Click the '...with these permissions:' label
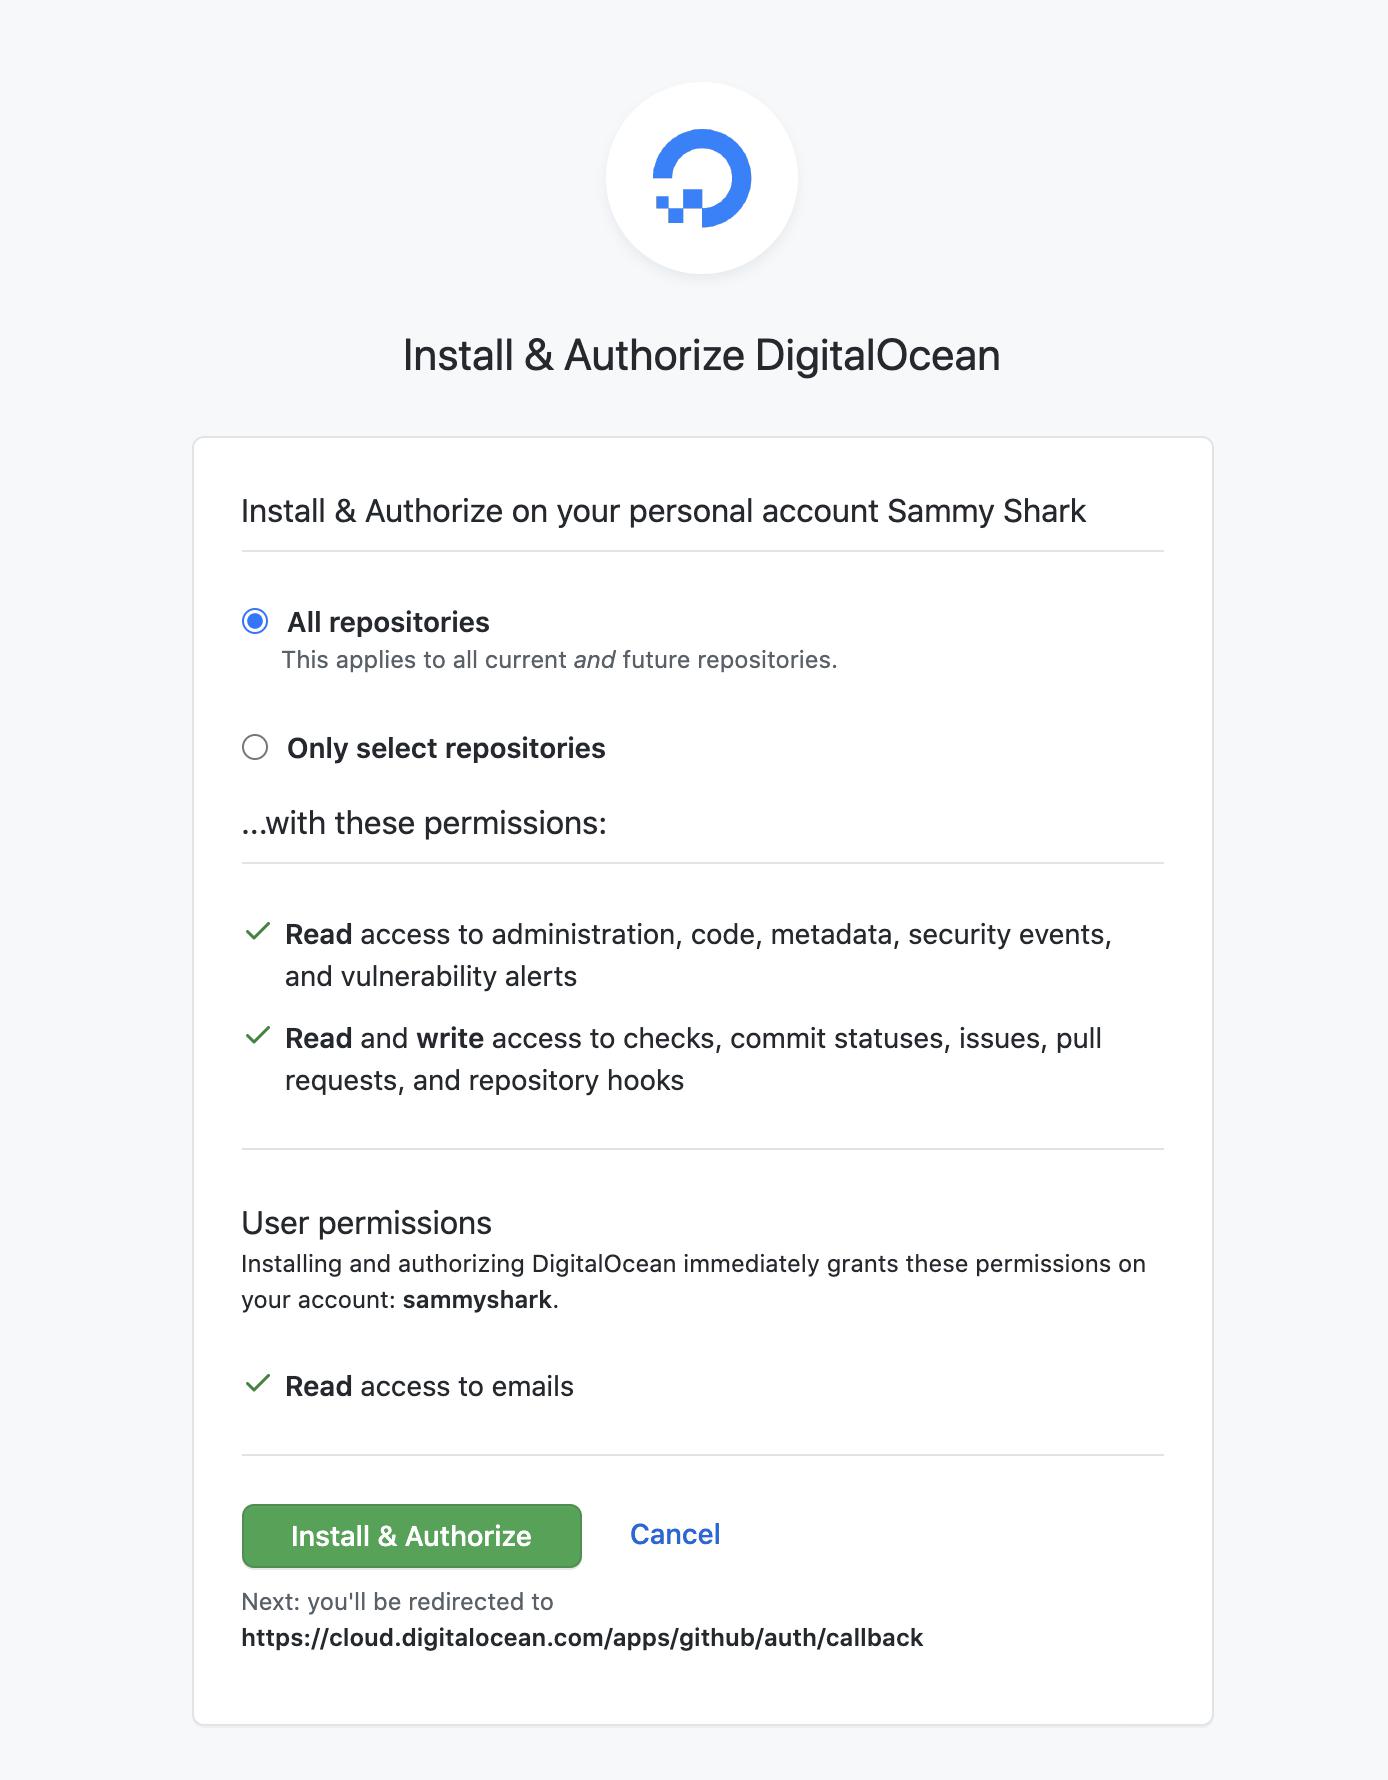Image resolution: width=1388 pixels, height=1780 pixels. point(423,822)
